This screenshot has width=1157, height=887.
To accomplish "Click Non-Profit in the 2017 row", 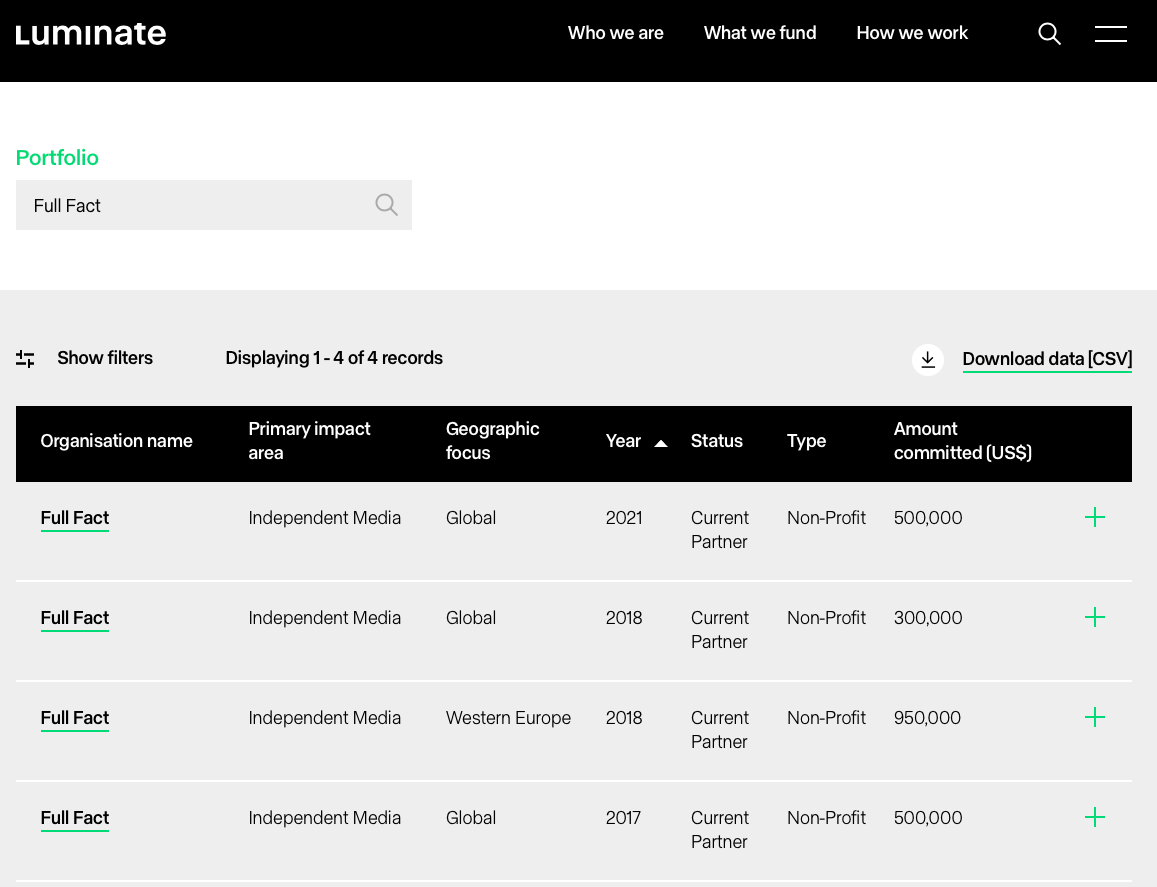I will point(826,818).
